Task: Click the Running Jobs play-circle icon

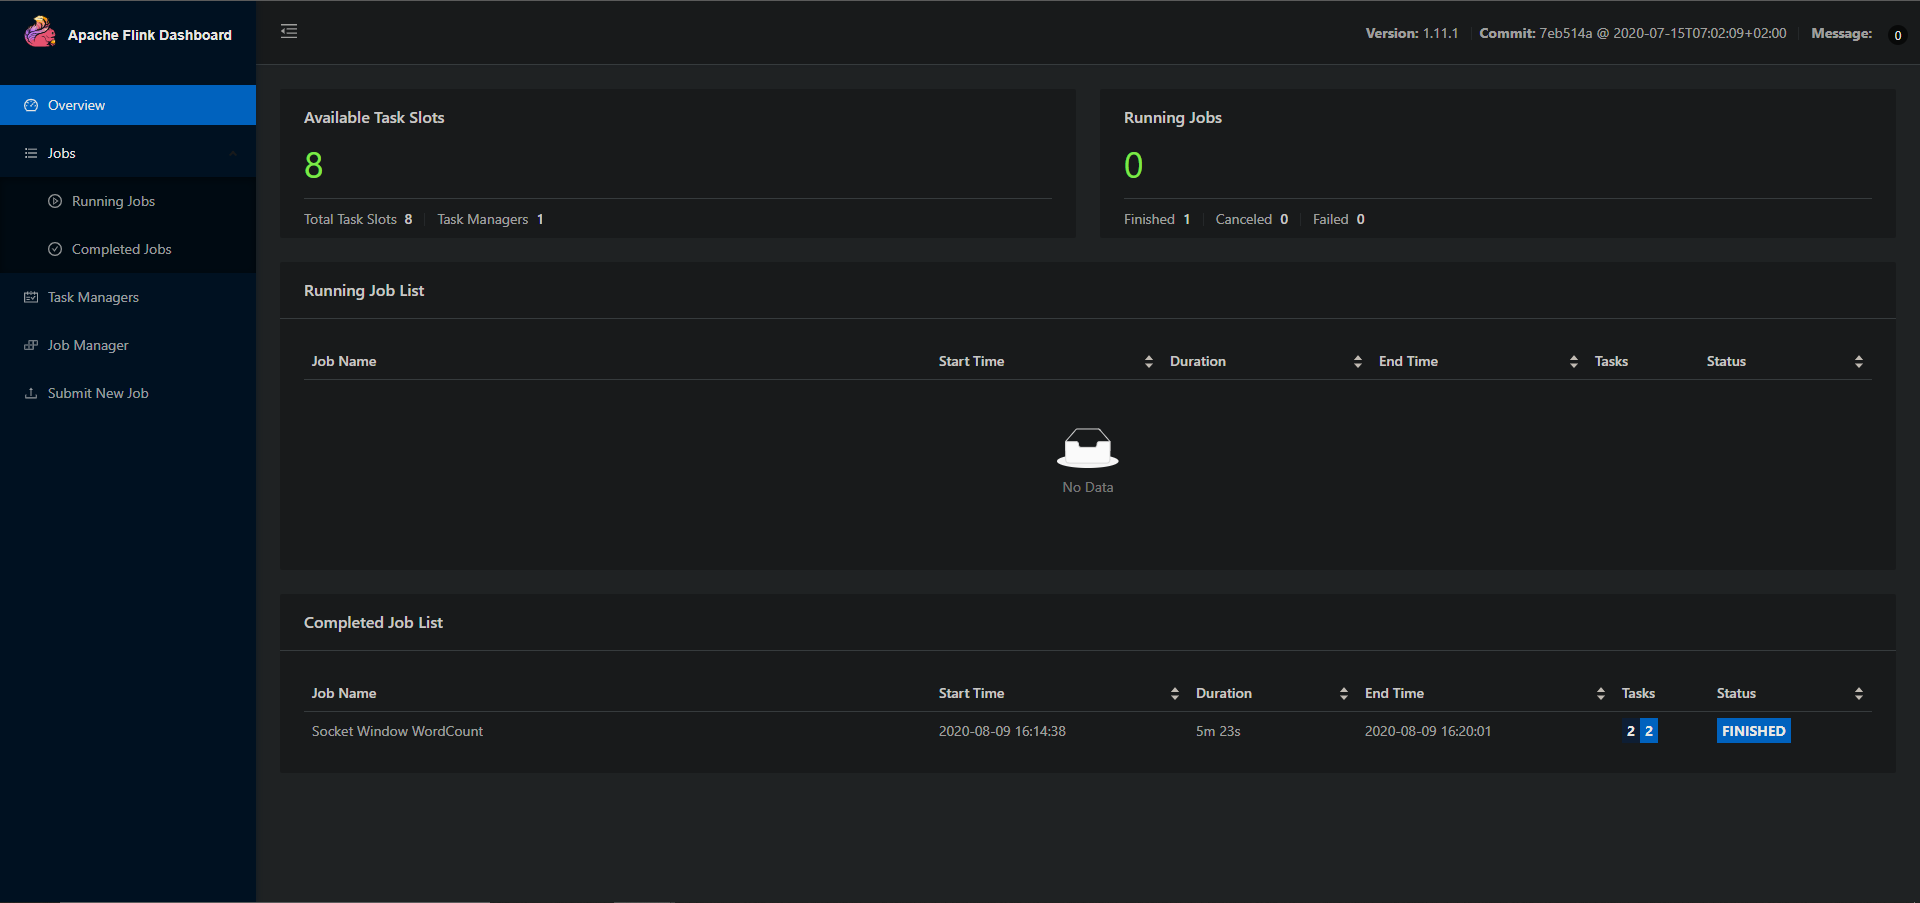Action: coord(55,201)
